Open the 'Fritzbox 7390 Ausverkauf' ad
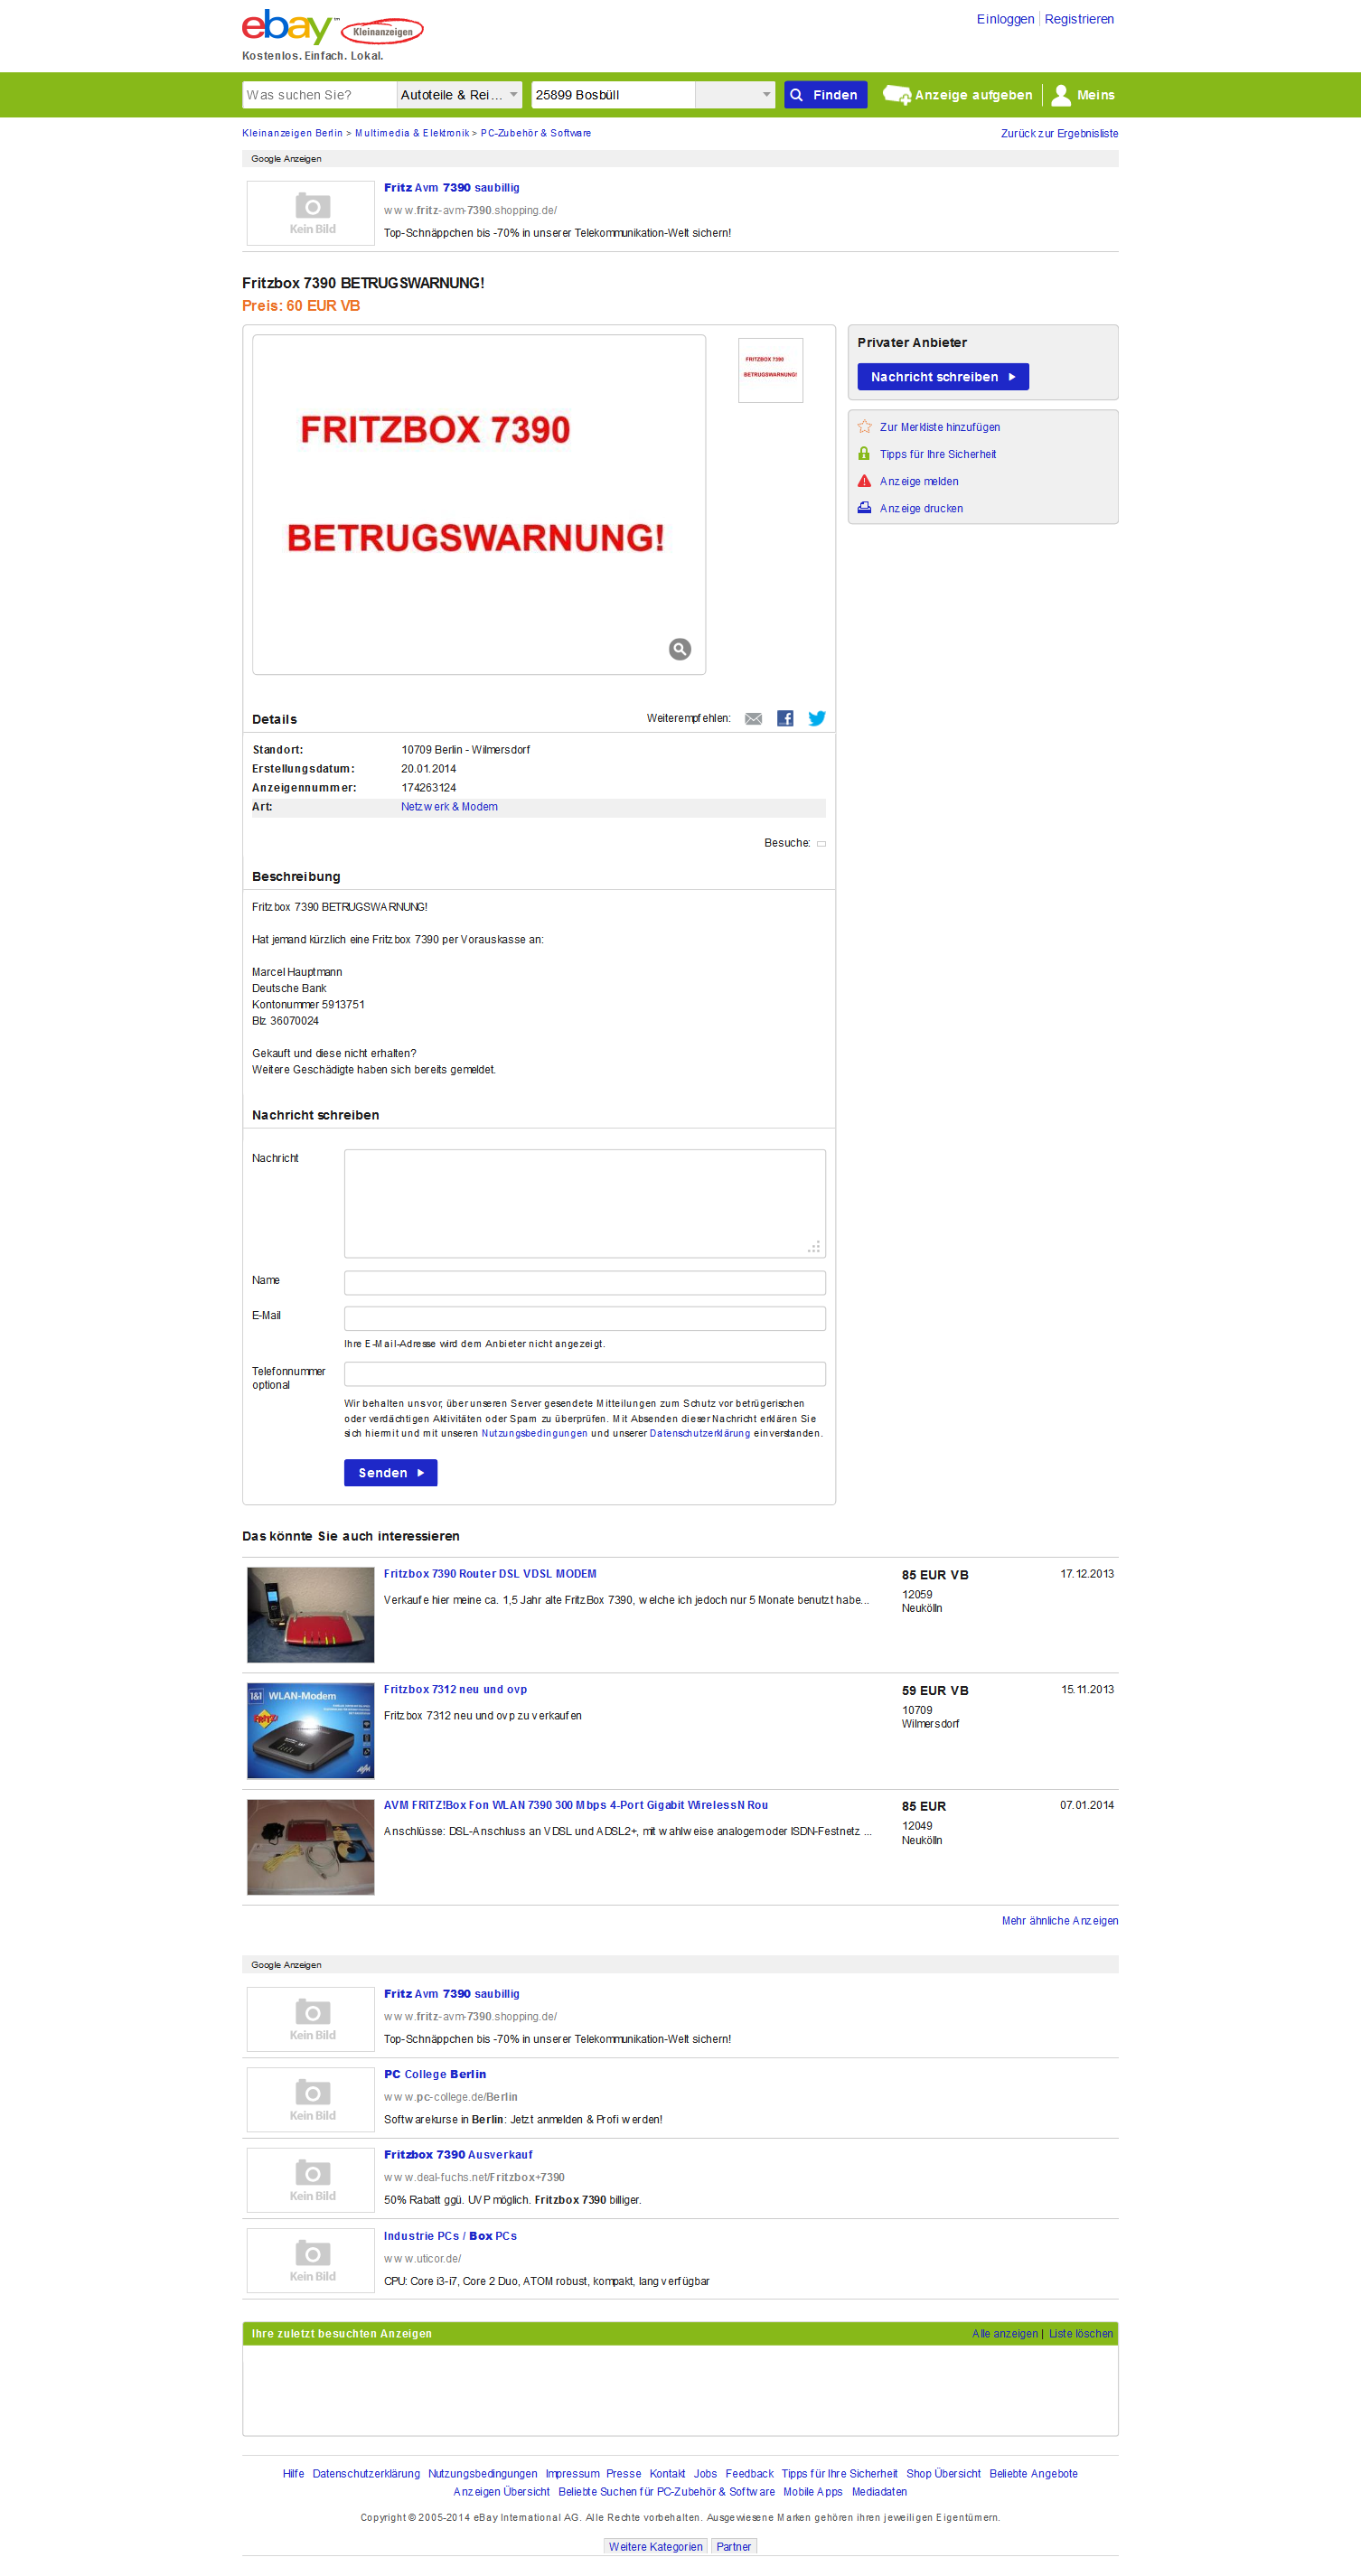The width and height of the screenshot is (1361, 2576). pos(458,2155)
